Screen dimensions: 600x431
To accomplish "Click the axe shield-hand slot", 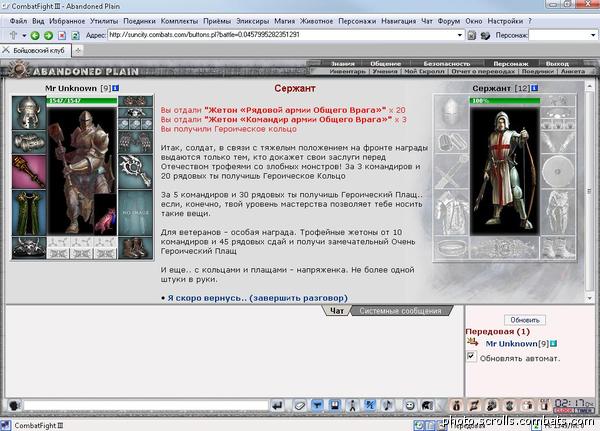I will [x=135, y=172].
